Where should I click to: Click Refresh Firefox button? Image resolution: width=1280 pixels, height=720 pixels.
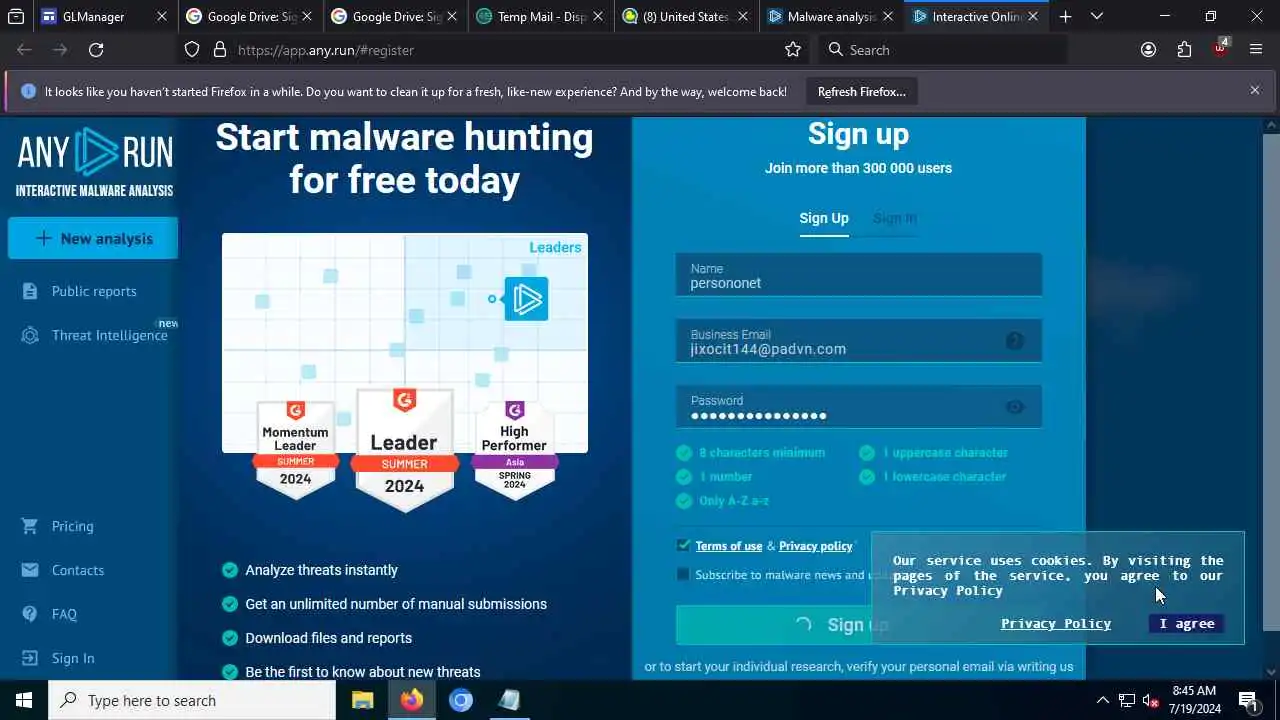click(862, 91)
